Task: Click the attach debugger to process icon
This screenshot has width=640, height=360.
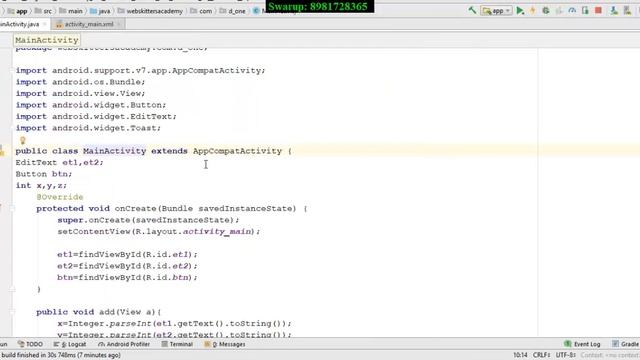Action: tap(585, 11)
